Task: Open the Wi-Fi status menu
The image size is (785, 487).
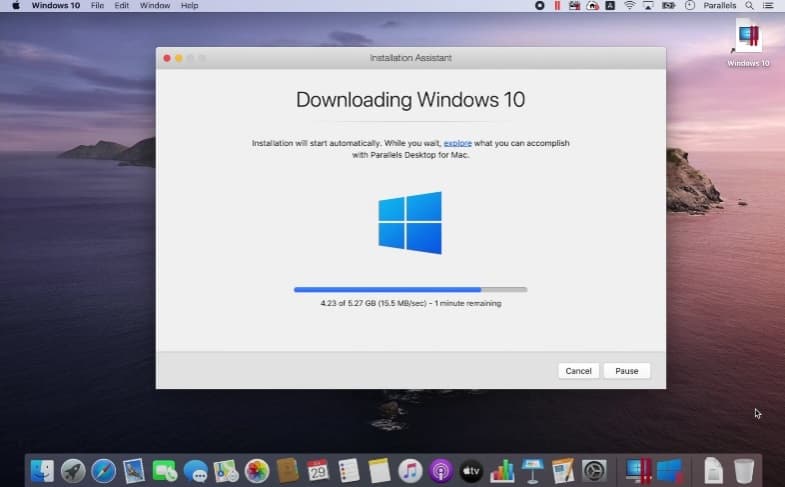Action: point(629,6)
